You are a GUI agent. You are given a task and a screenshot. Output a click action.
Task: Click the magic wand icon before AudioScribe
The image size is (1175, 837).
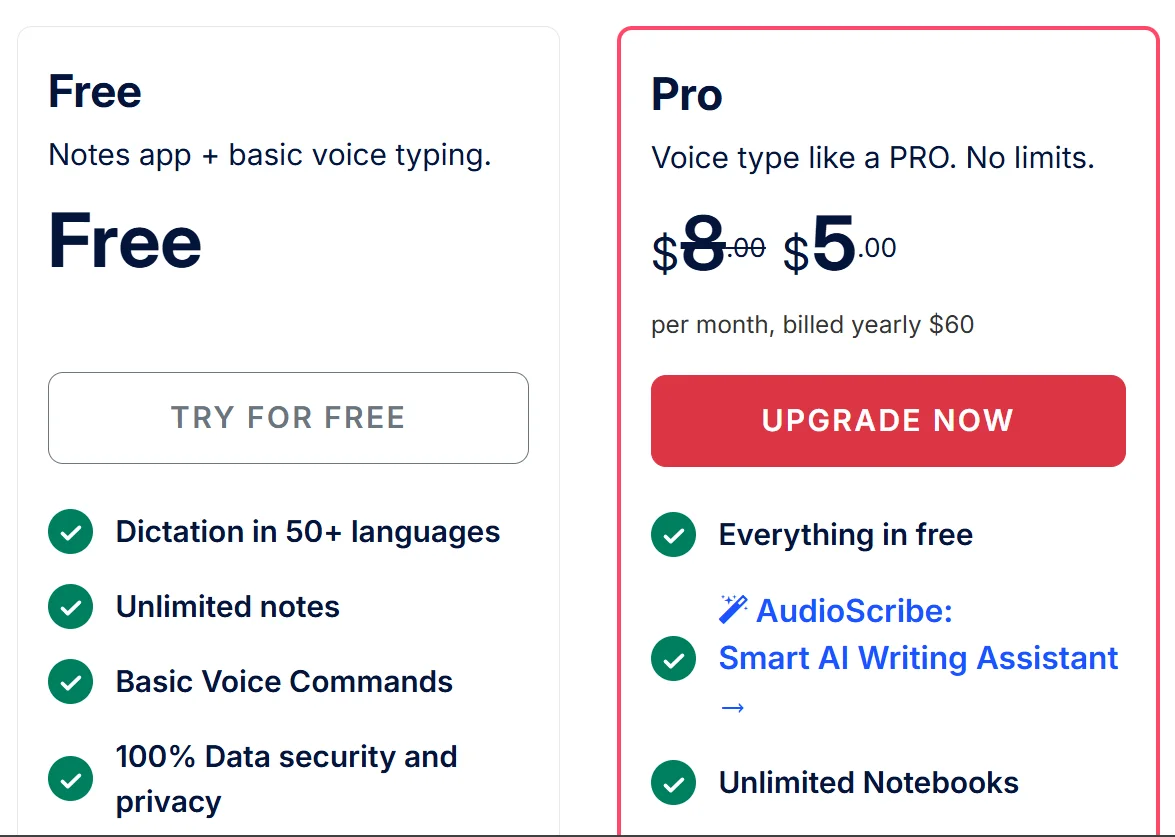coord(734,609)
